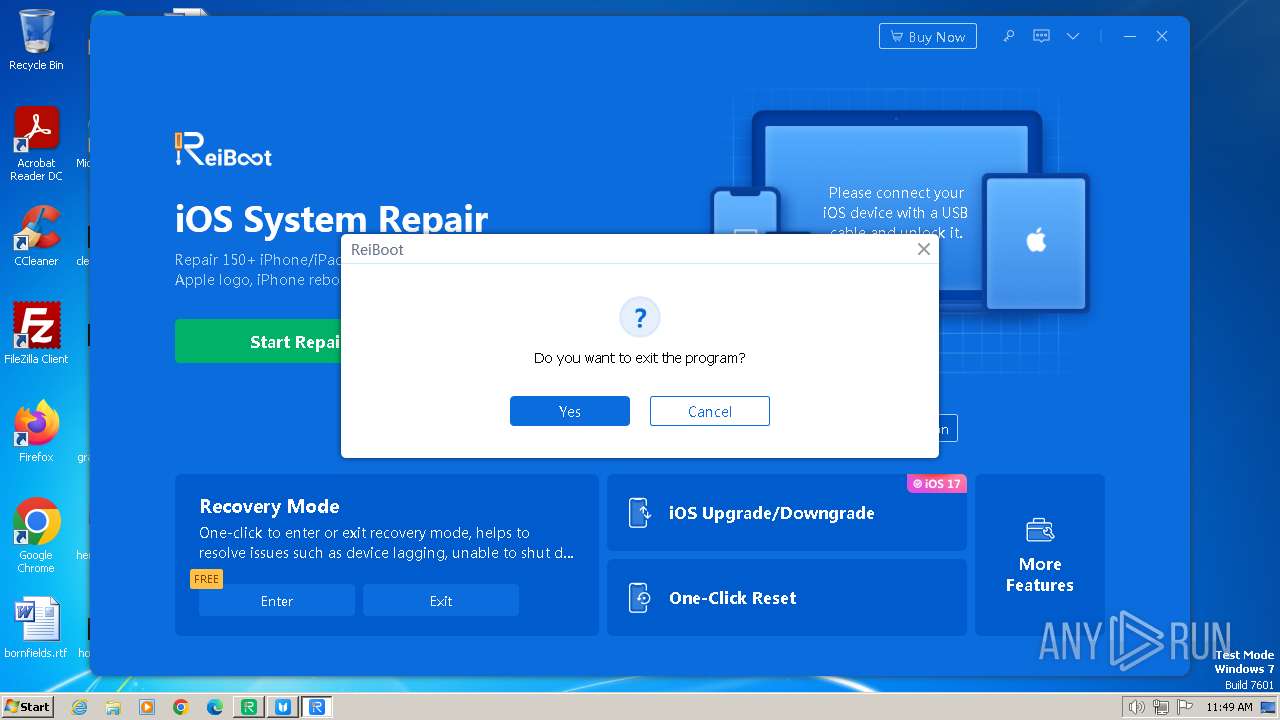The width and height of the screenshot is (1280, 720).
Task: Click Exit recovery mode button
Action: pos(441,600)
